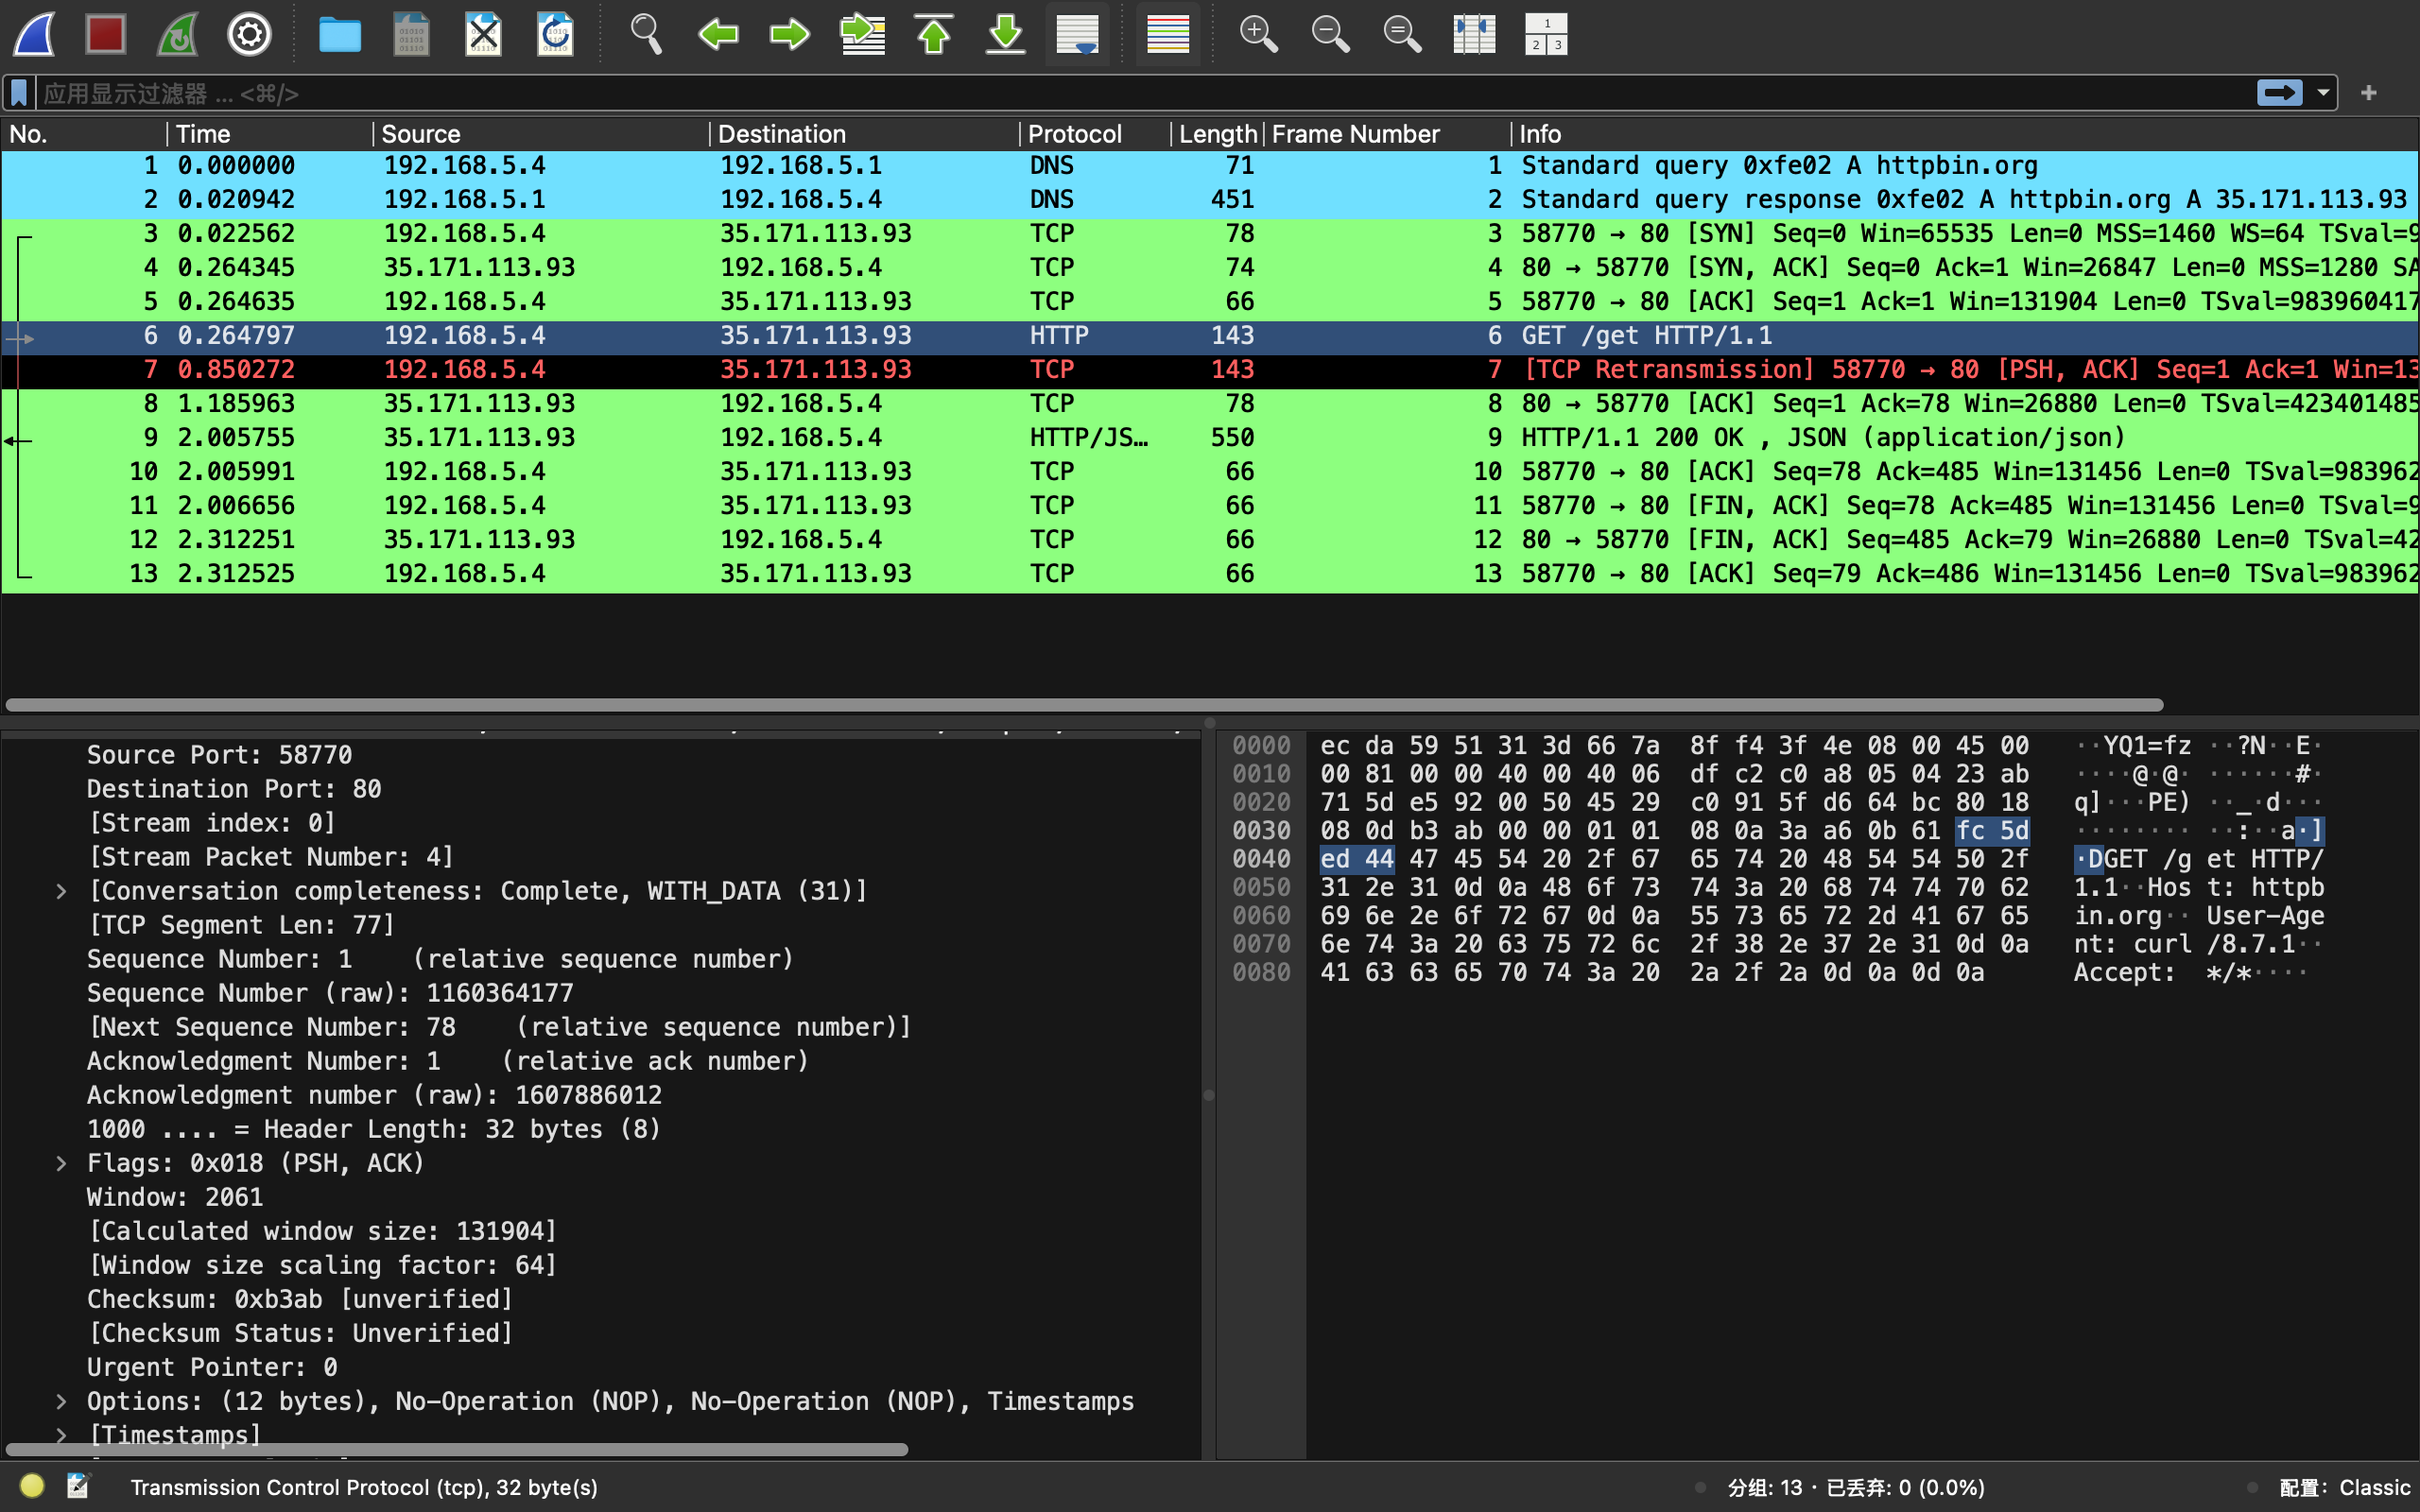Change pane layout with the 1-2-3 icon
Image resolution: width=2420 pixels, height=1512 pixels.
1546,35
